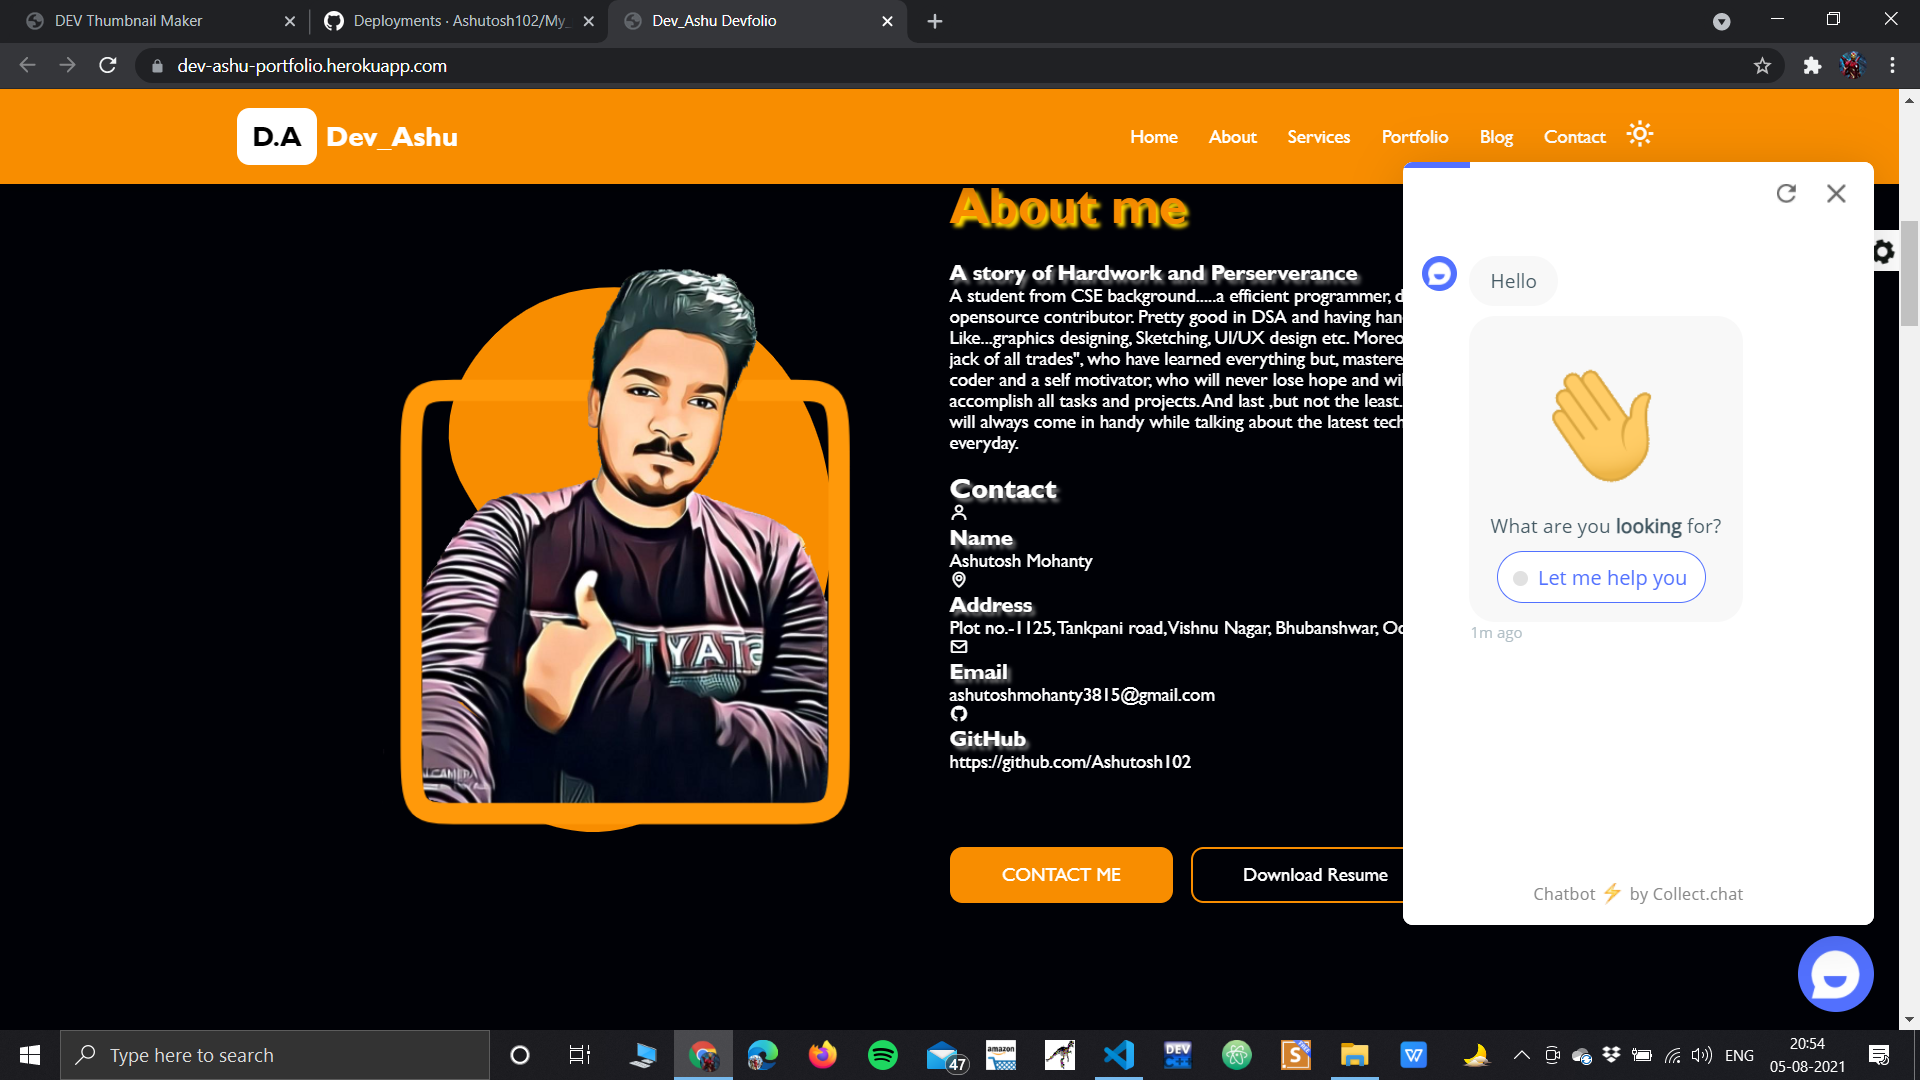This screenshot has width=1920, height=1080.
Task: Click the CONTACT ME button
Action: click(x=1060, y=874)
